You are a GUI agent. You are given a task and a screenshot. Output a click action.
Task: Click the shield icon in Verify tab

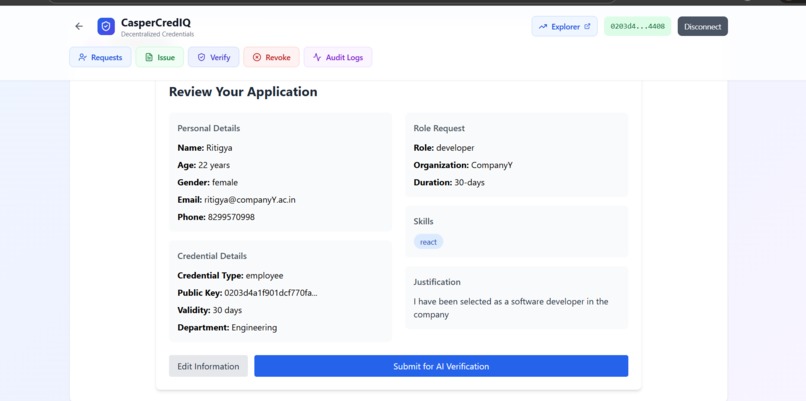pos(202,57)
